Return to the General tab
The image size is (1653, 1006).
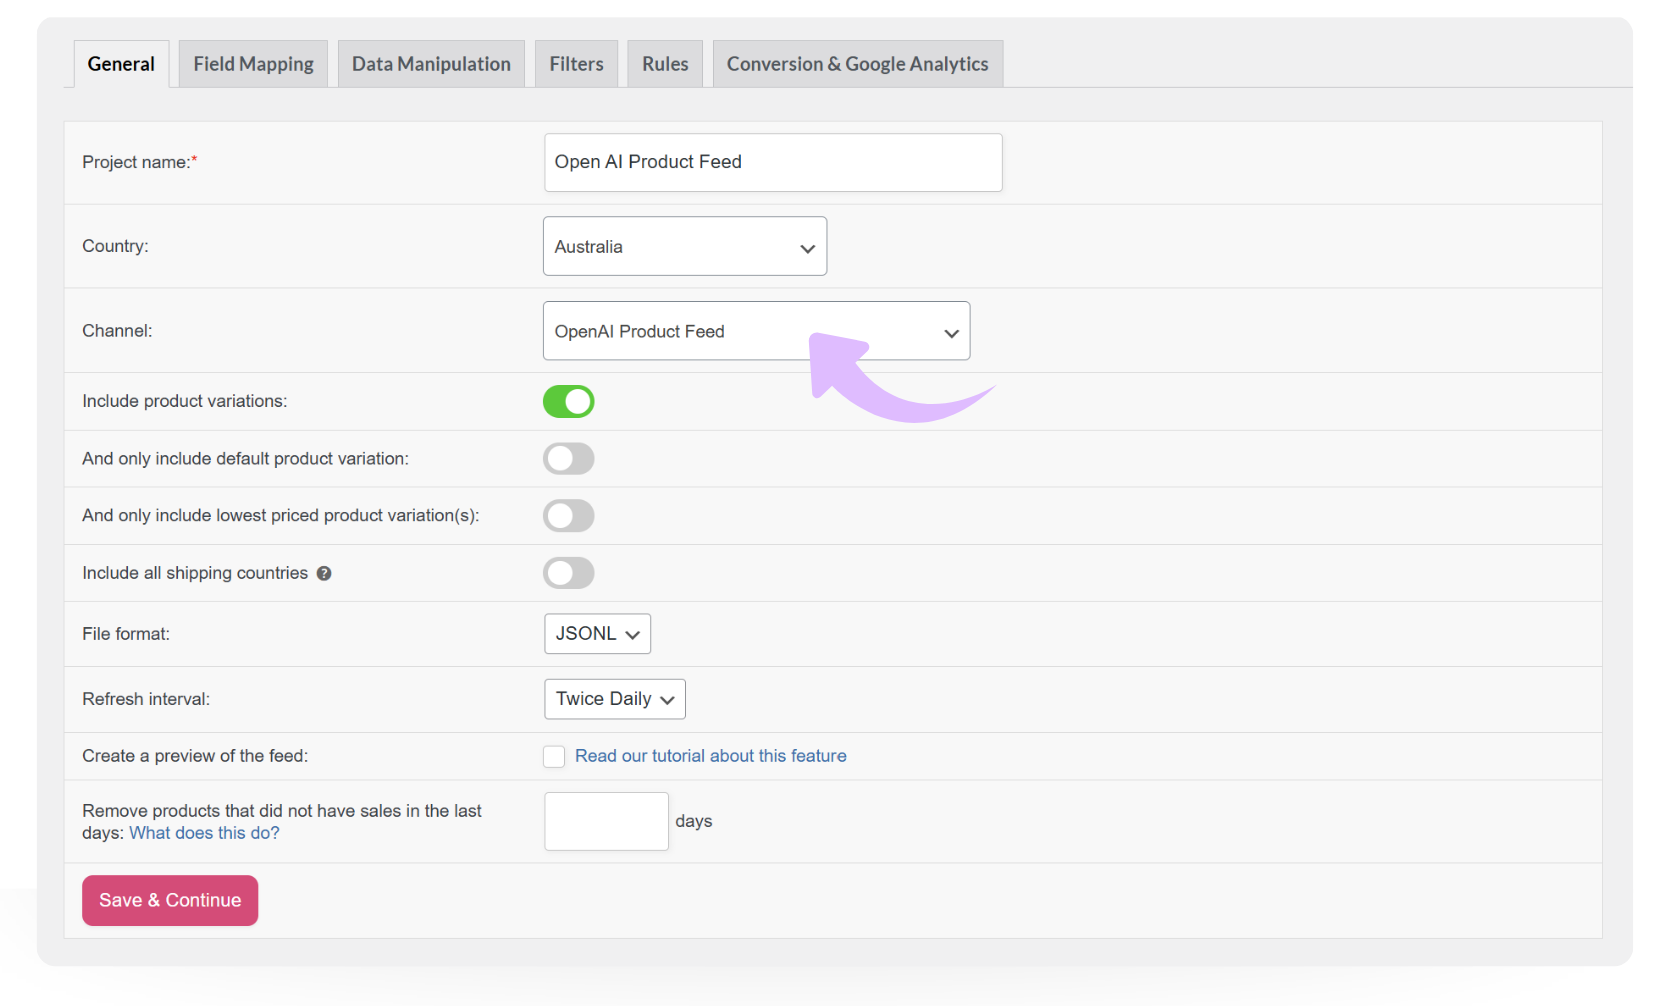120,63
